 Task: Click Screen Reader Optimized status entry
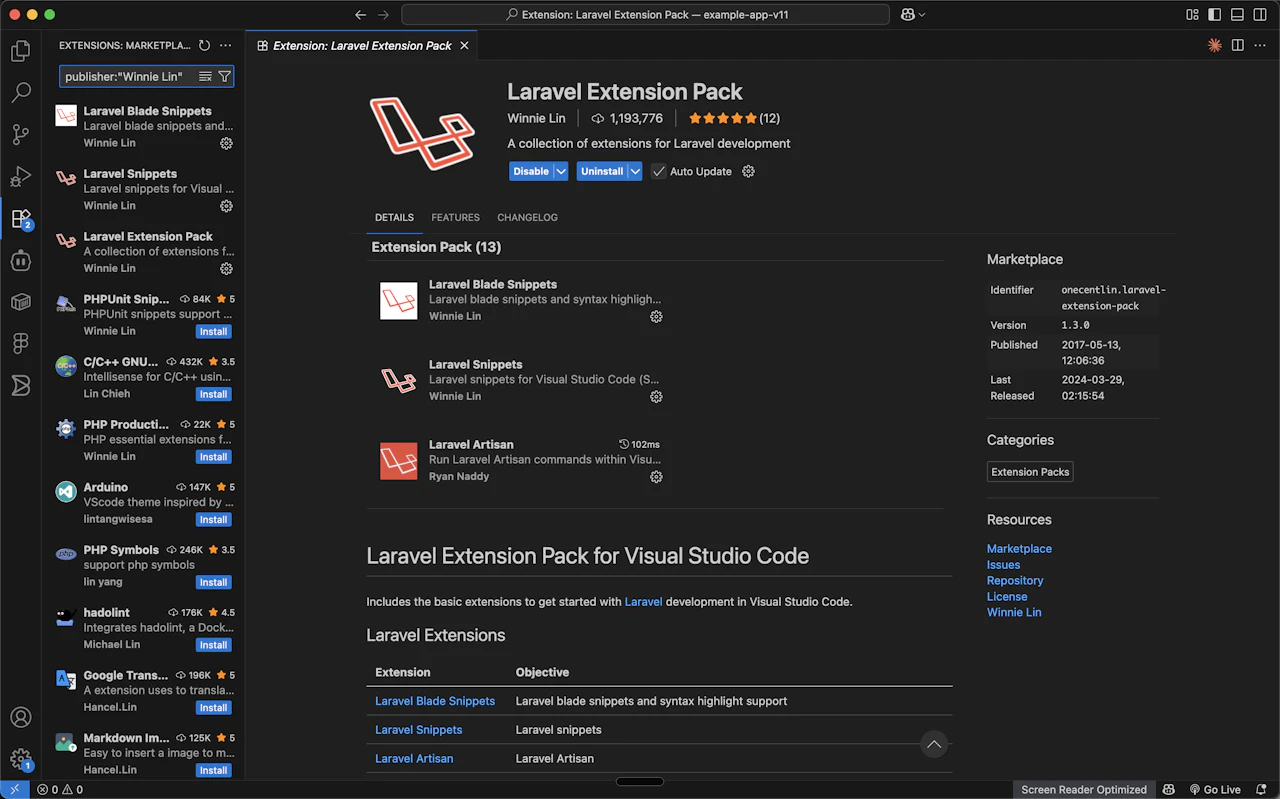point(1084,789)
